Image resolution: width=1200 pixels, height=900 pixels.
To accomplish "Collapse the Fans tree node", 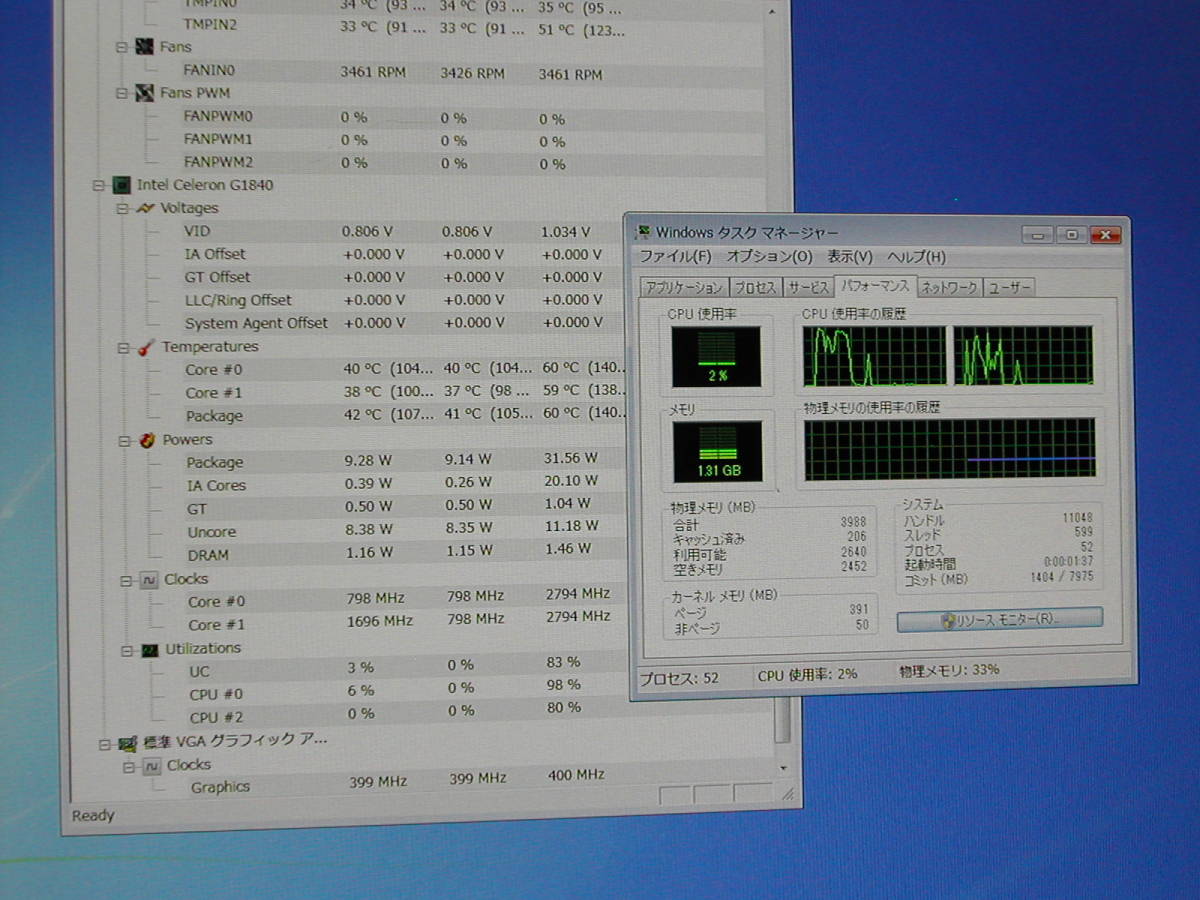I will [122, 47].
